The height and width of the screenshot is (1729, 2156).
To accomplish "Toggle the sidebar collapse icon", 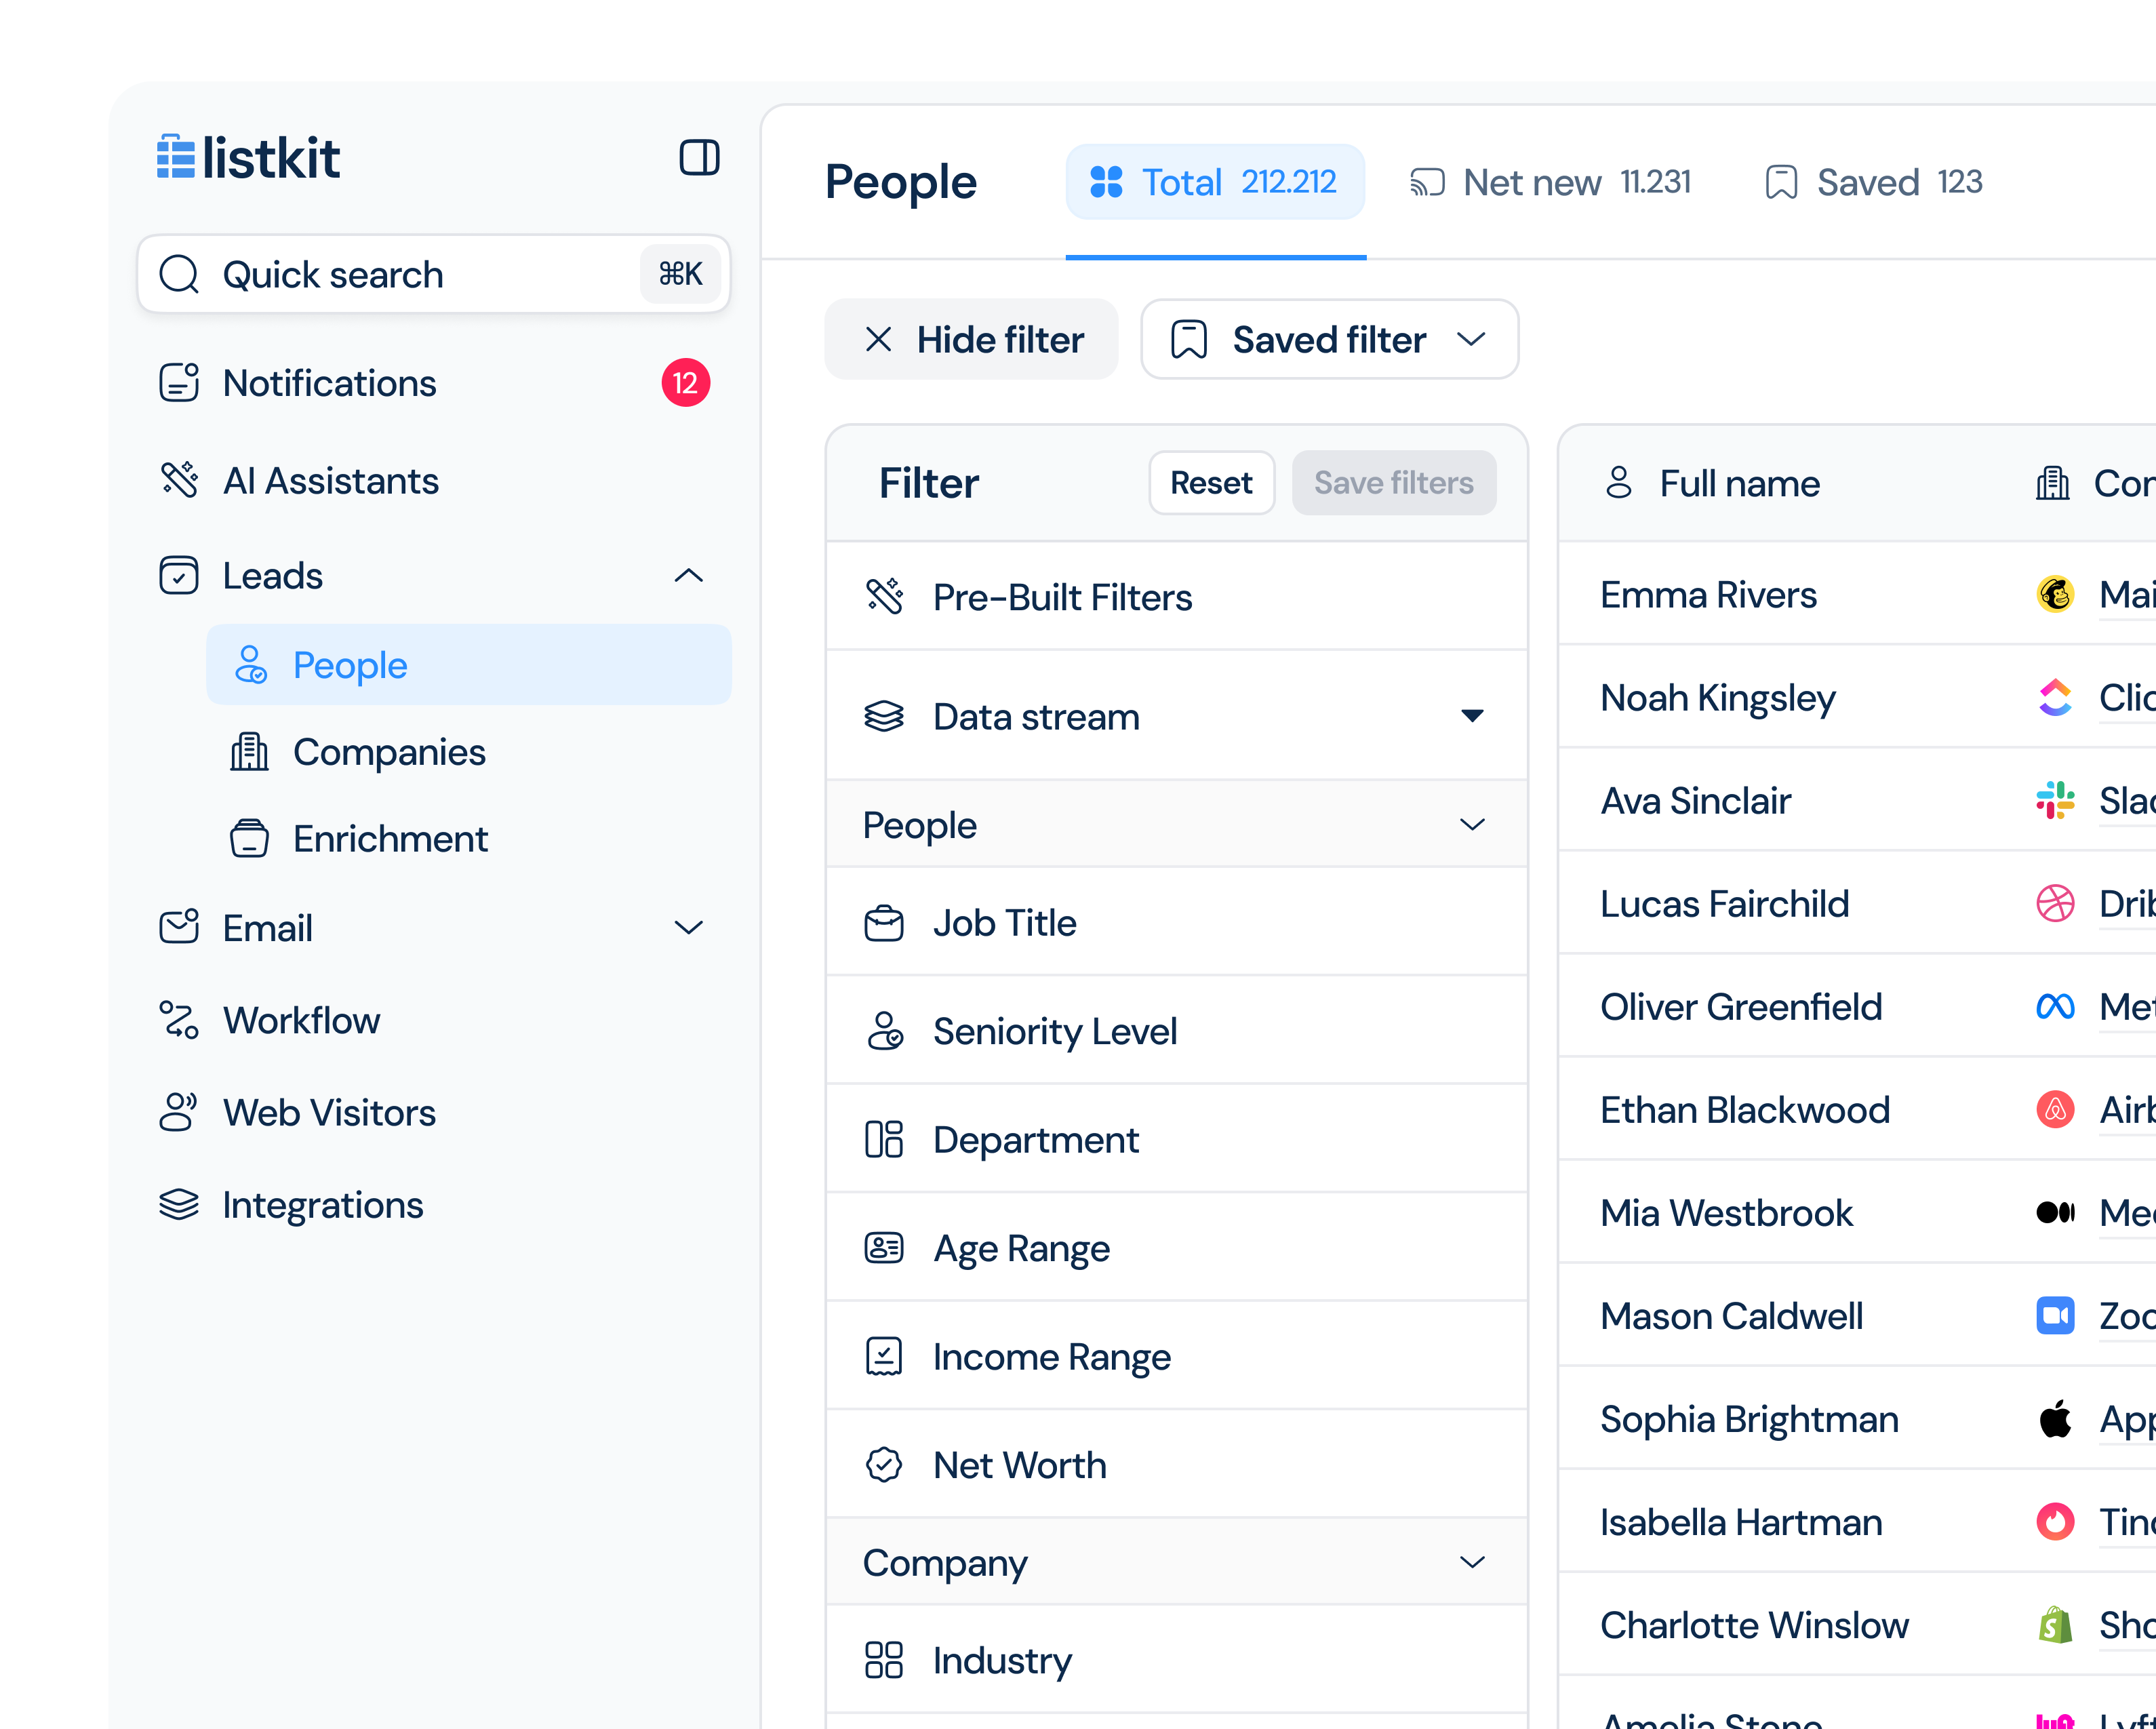I will click(699, 158).
